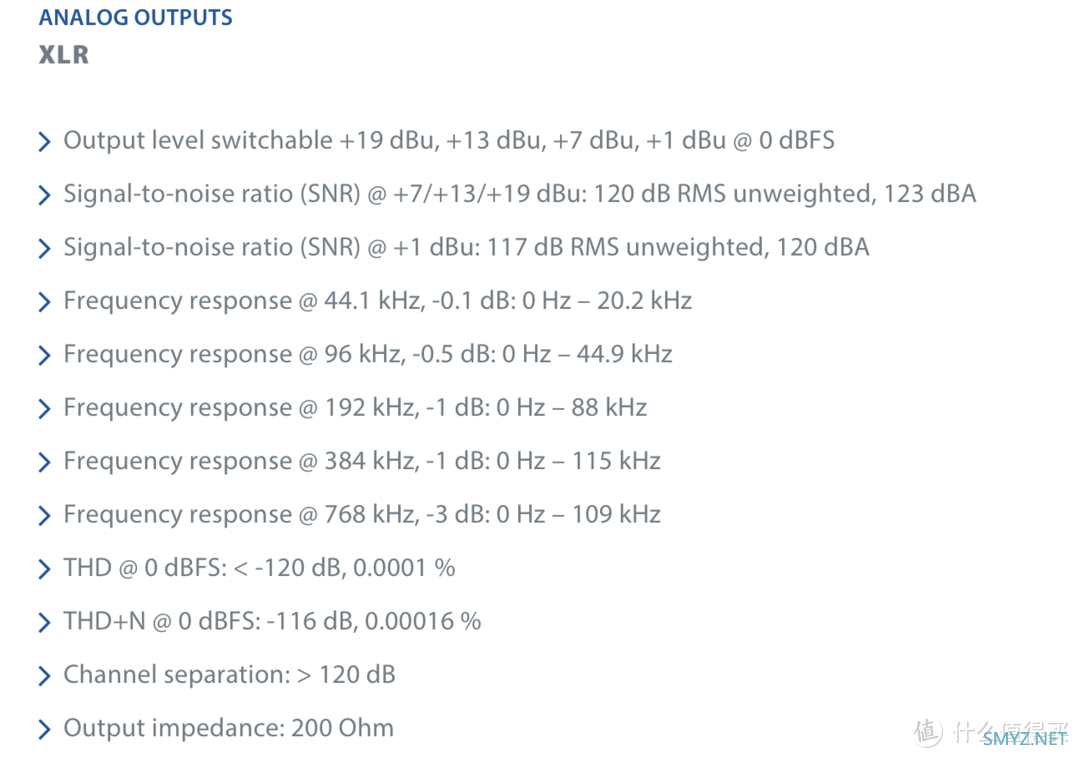Click the Output impedance: 200 Ohm text
The image size is (1080, 758).
tap(229, 728)
